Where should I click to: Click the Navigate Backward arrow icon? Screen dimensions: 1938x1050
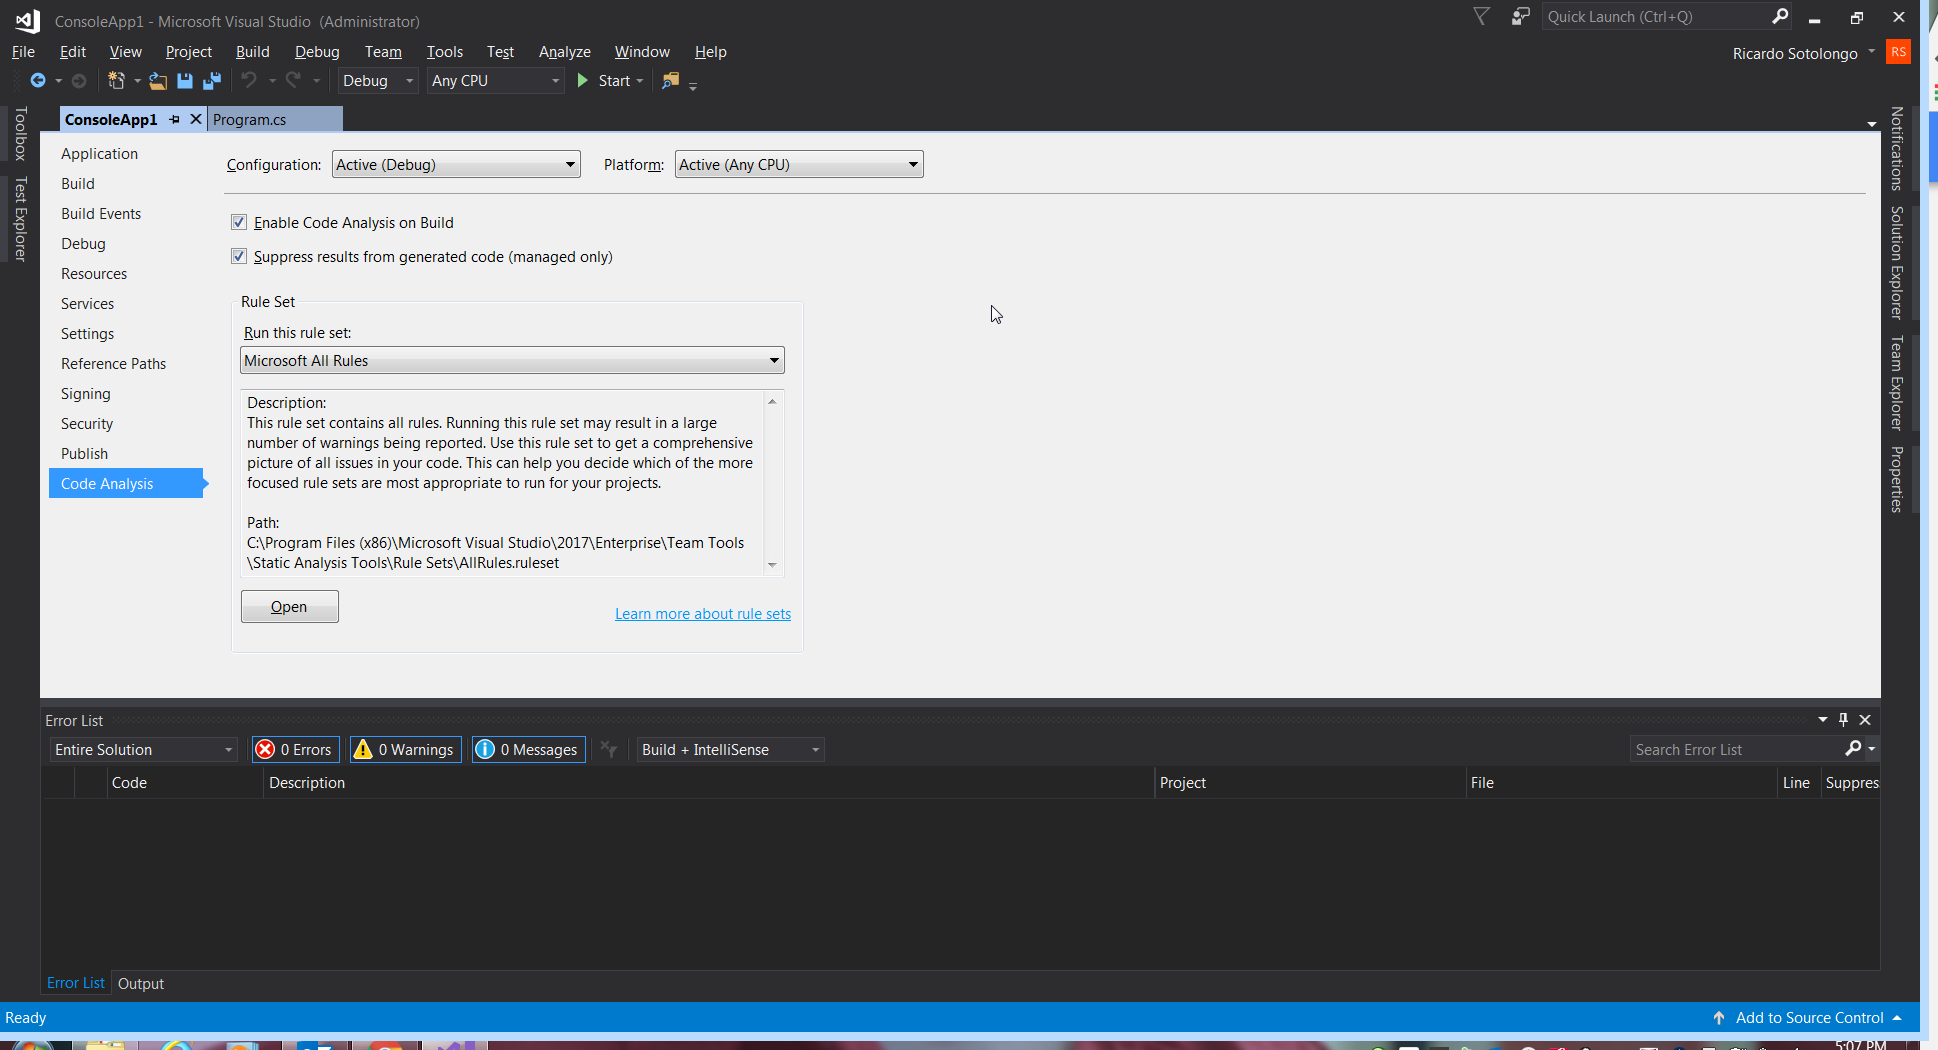click(38, 81)
